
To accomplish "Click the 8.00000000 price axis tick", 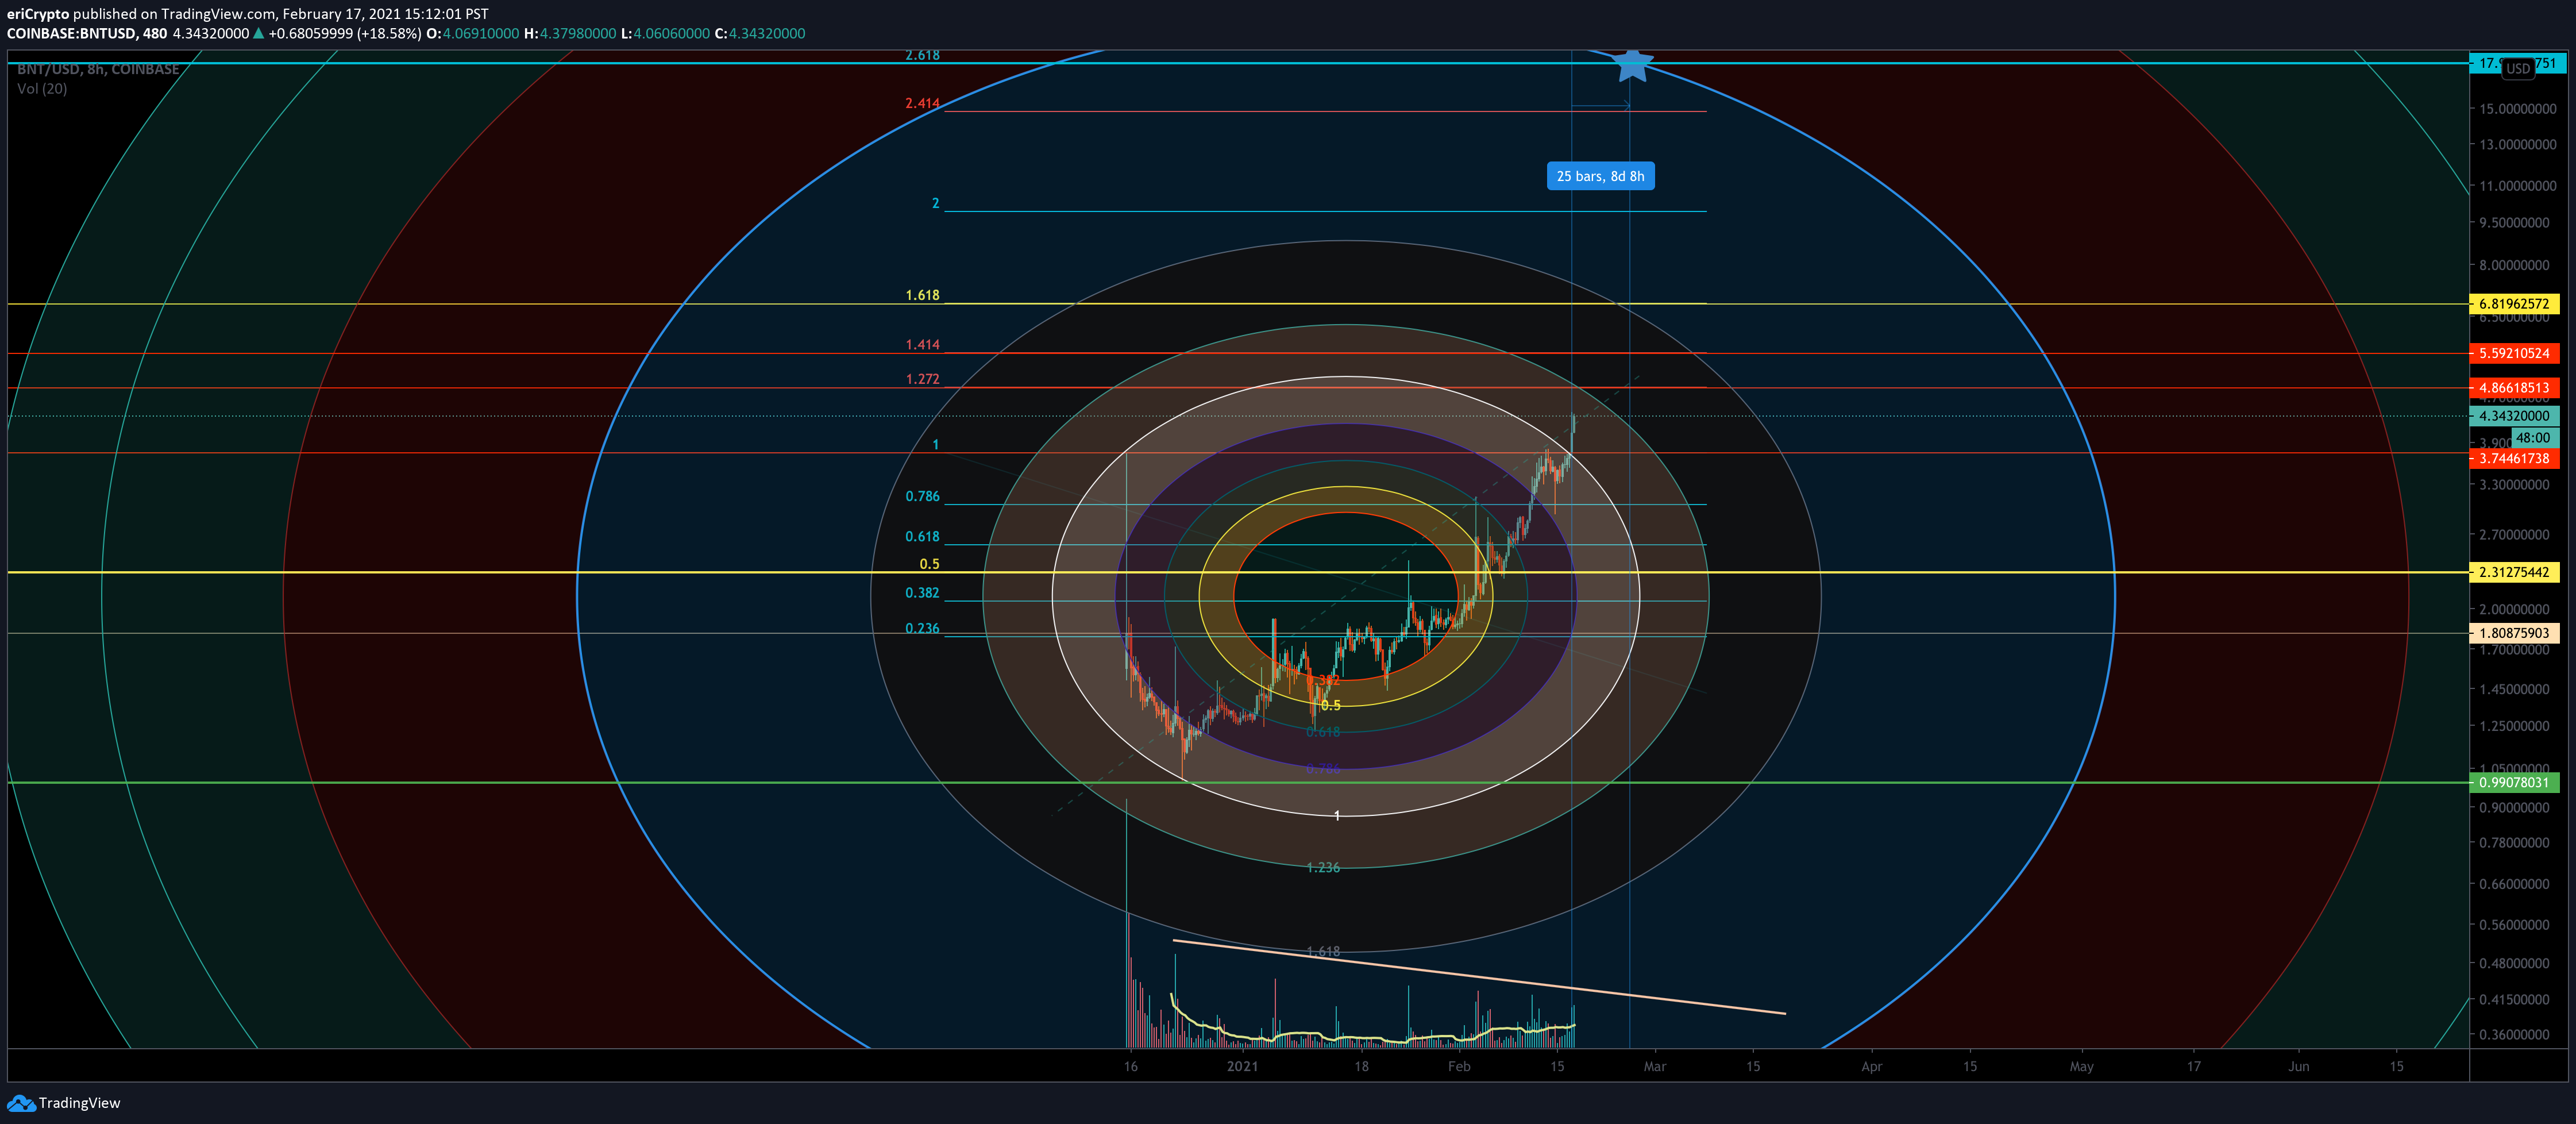I will [x=2514, y=266].
